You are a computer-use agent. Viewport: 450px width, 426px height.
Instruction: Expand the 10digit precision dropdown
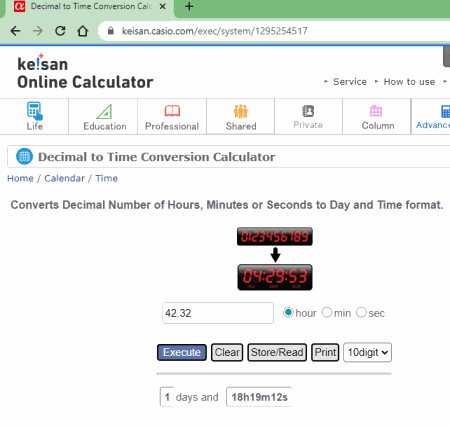[x=367, y=352]
